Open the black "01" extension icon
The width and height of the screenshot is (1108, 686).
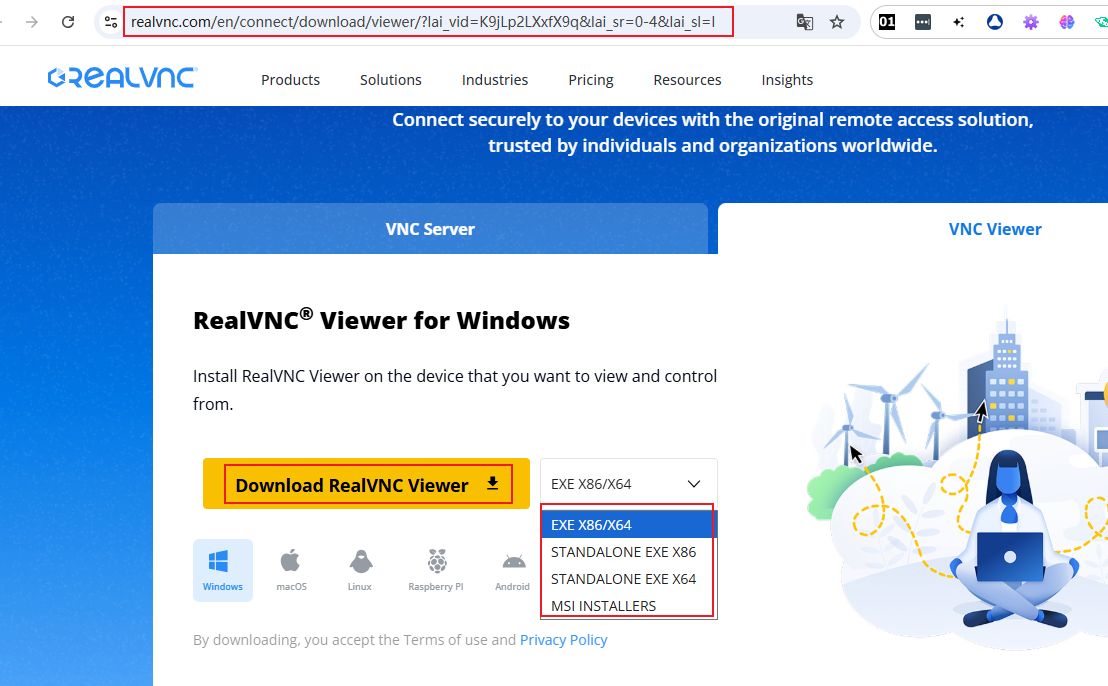(x=887, y=22)
